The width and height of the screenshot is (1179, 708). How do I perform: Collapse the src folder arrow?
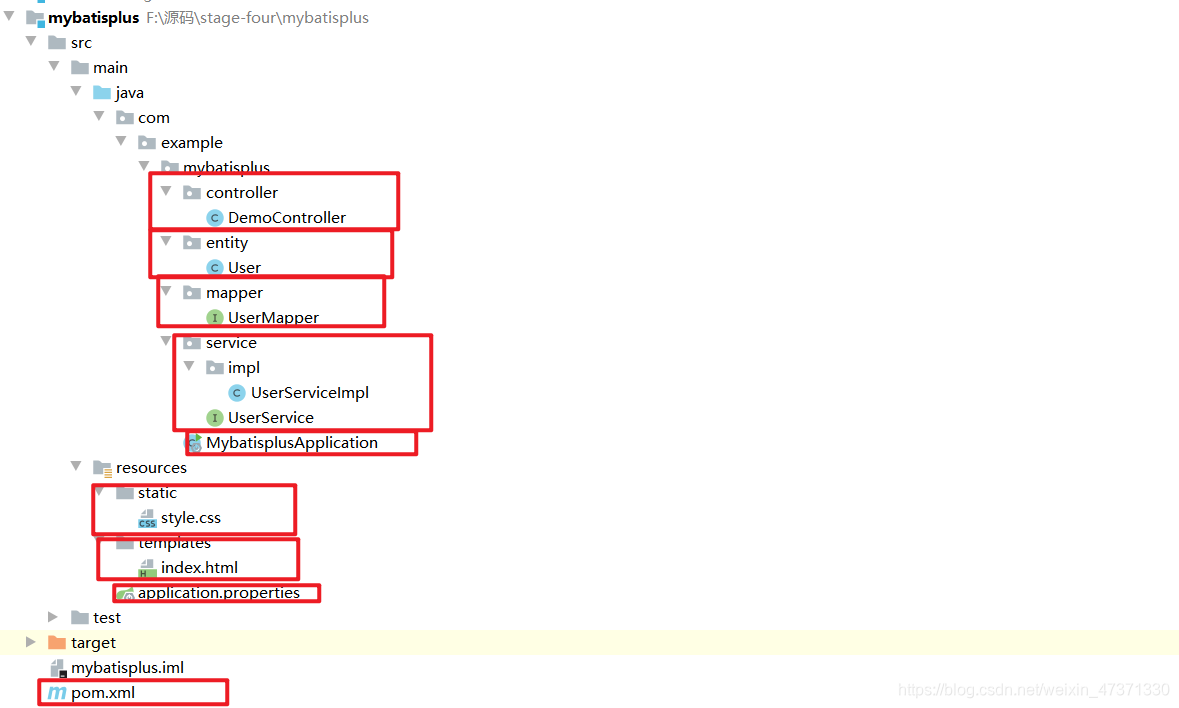click(32, 41)
